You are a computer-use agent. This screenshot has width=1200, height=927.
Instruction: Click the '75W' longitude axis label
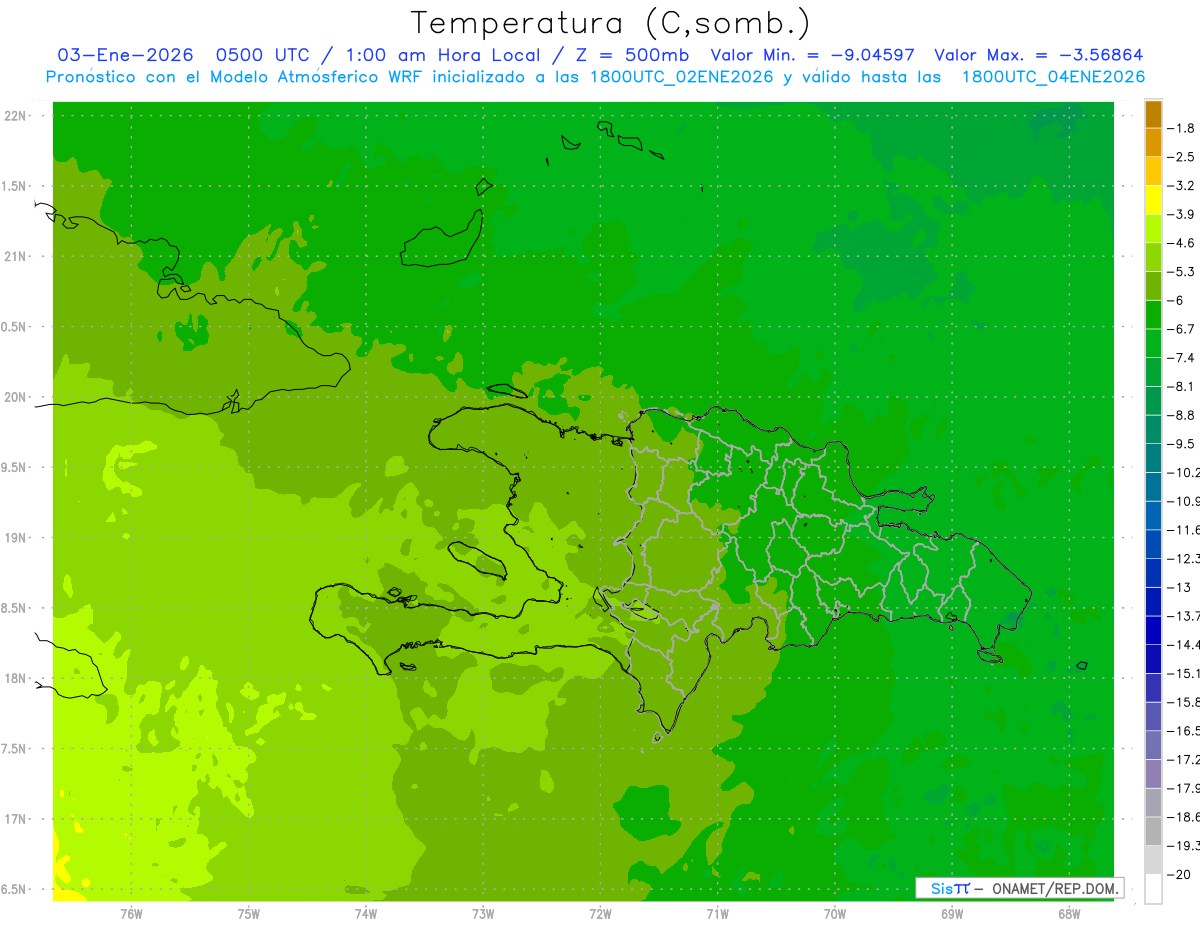pyautogui.click(x=249, y=914)
